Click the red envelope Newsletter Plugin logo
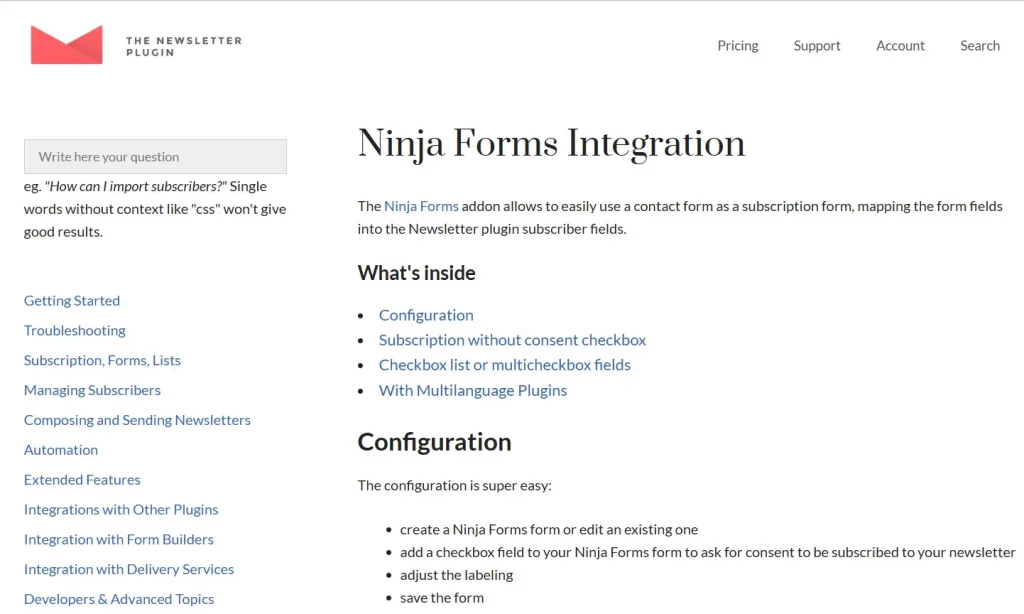This screenshot has width=1024, height=614. click(x=67, y=44)
